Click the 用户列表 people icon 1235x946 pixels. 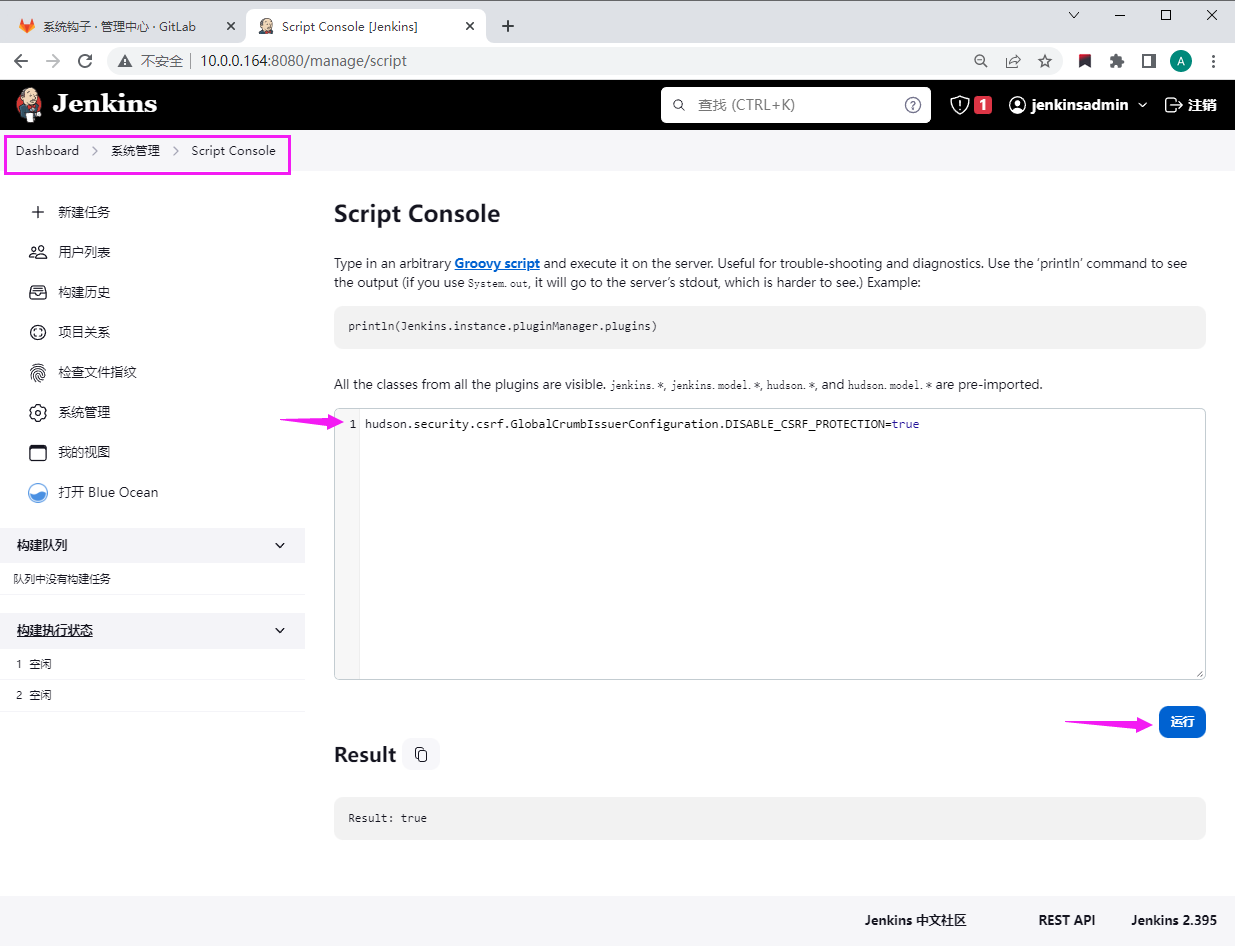(38, 252)
